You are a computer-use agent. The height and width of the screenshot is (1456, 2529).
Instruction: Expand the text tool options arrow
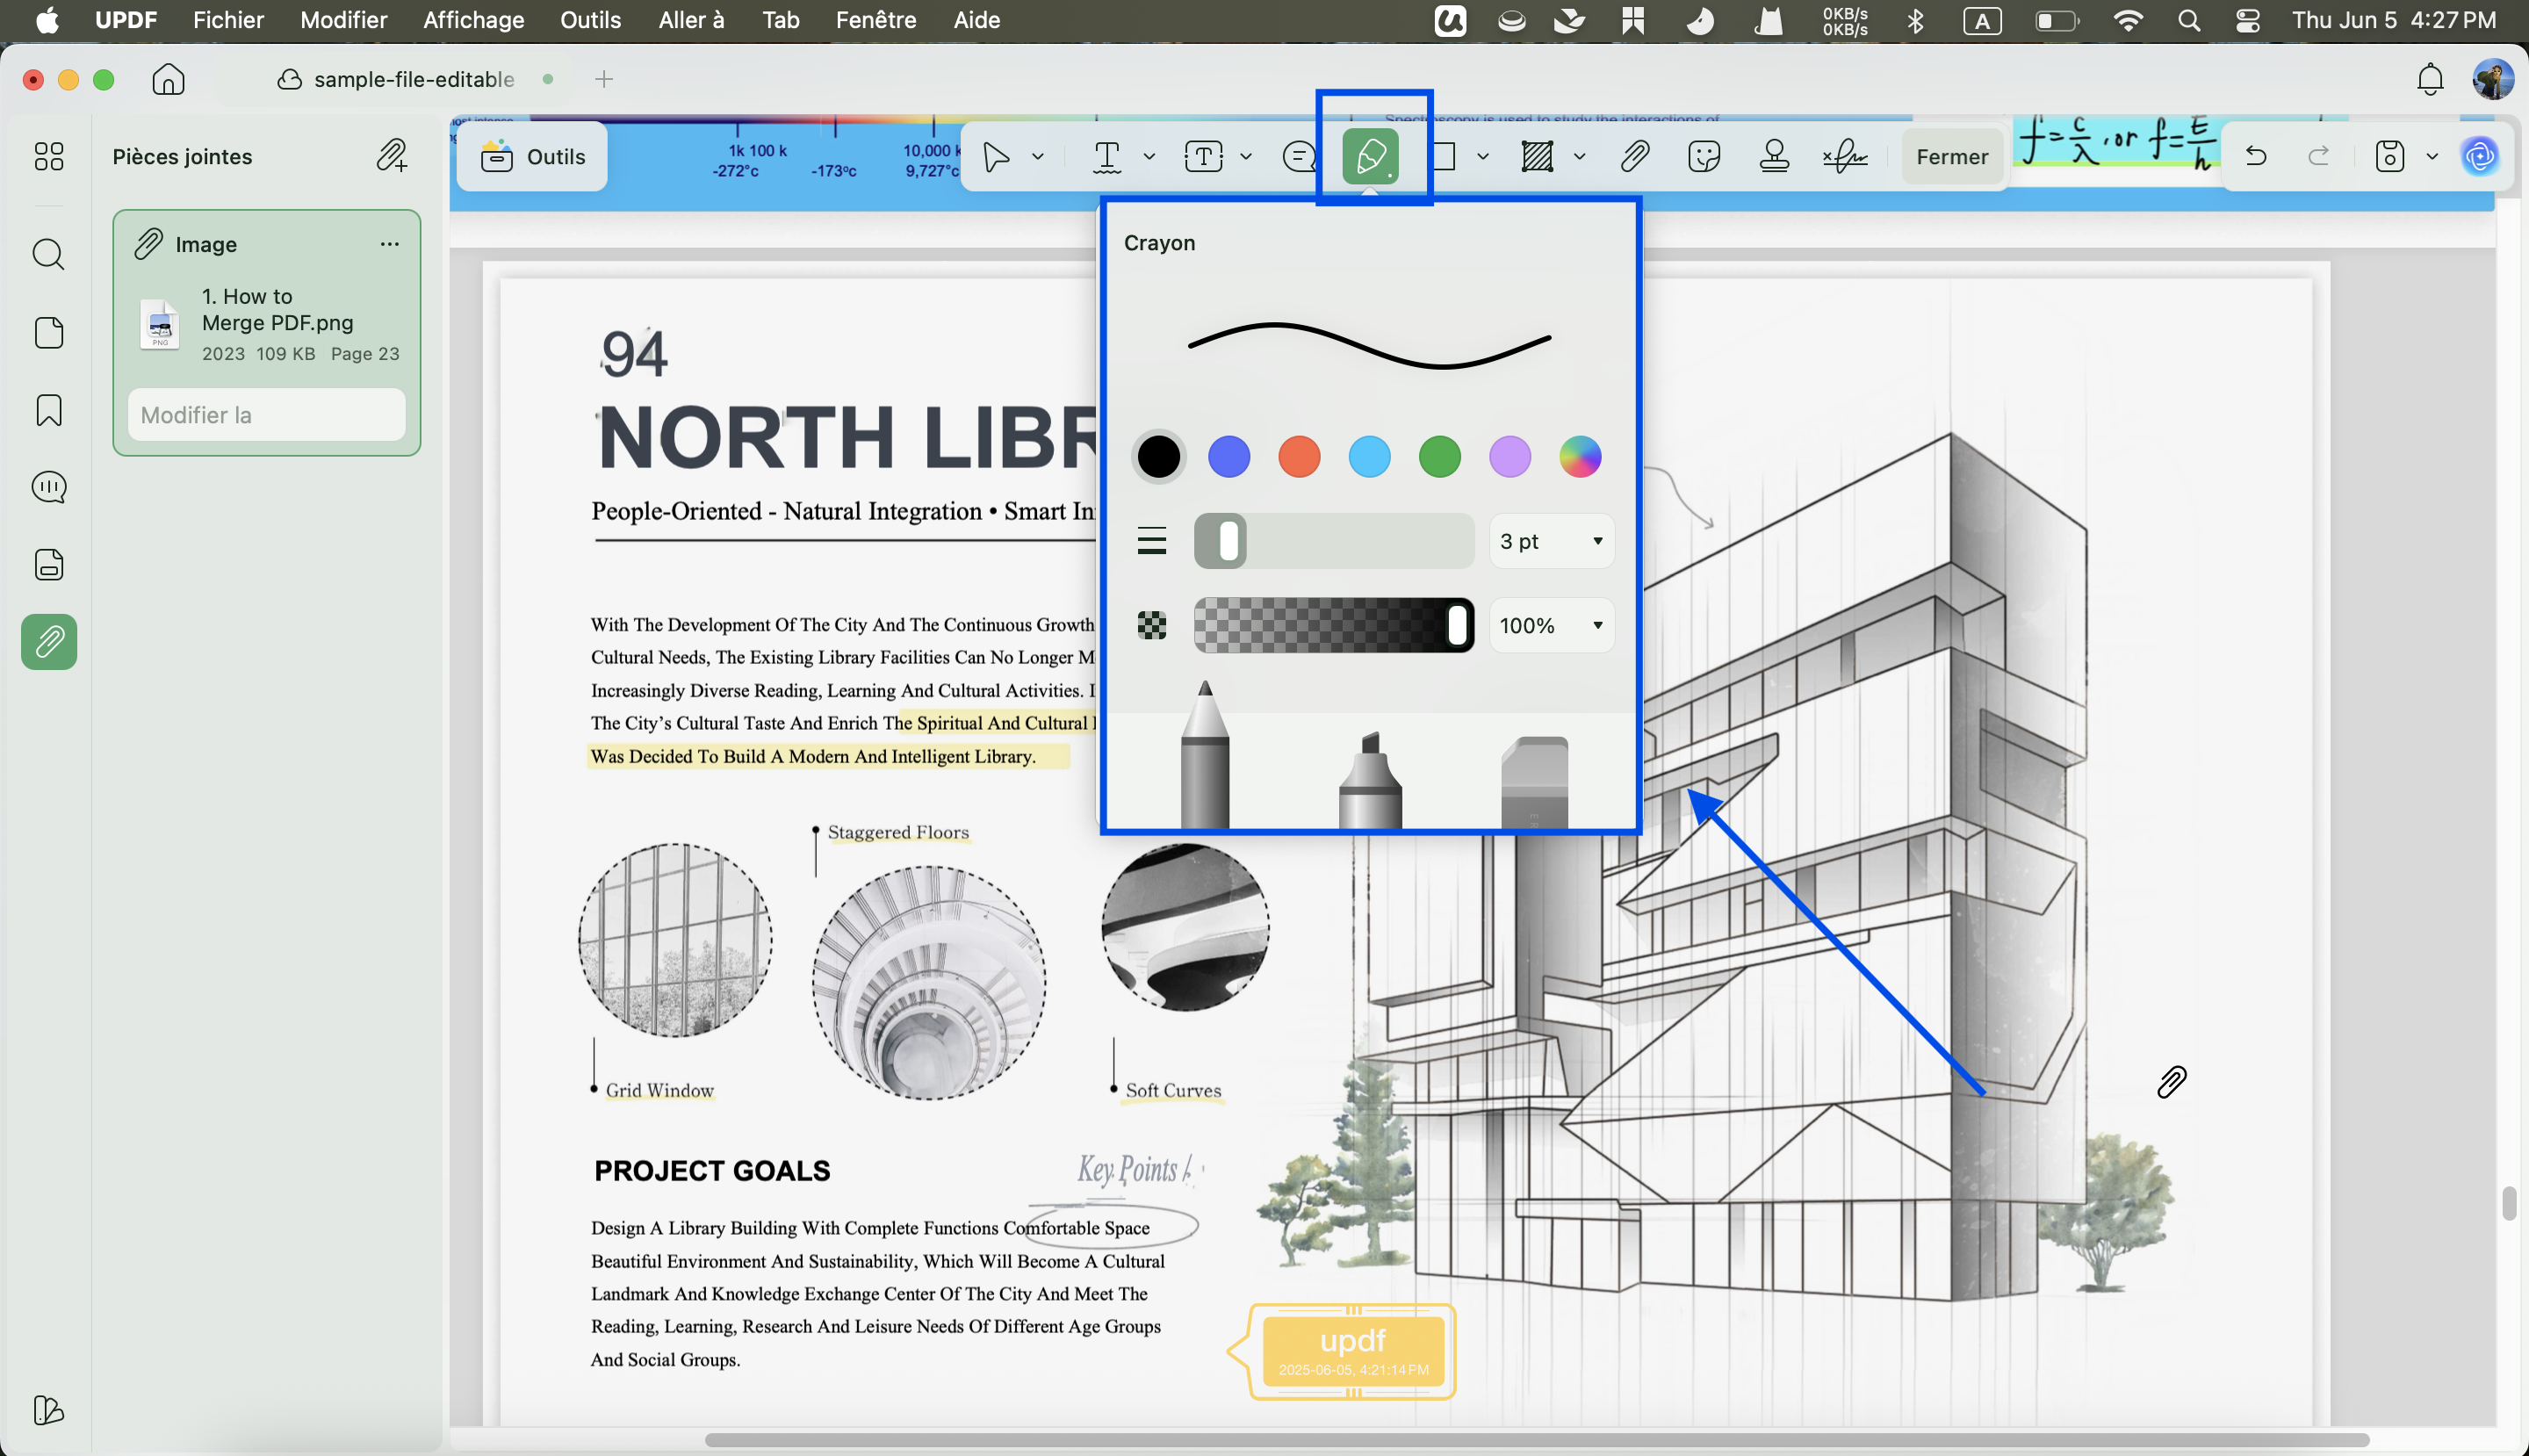tap(1148, 156)
